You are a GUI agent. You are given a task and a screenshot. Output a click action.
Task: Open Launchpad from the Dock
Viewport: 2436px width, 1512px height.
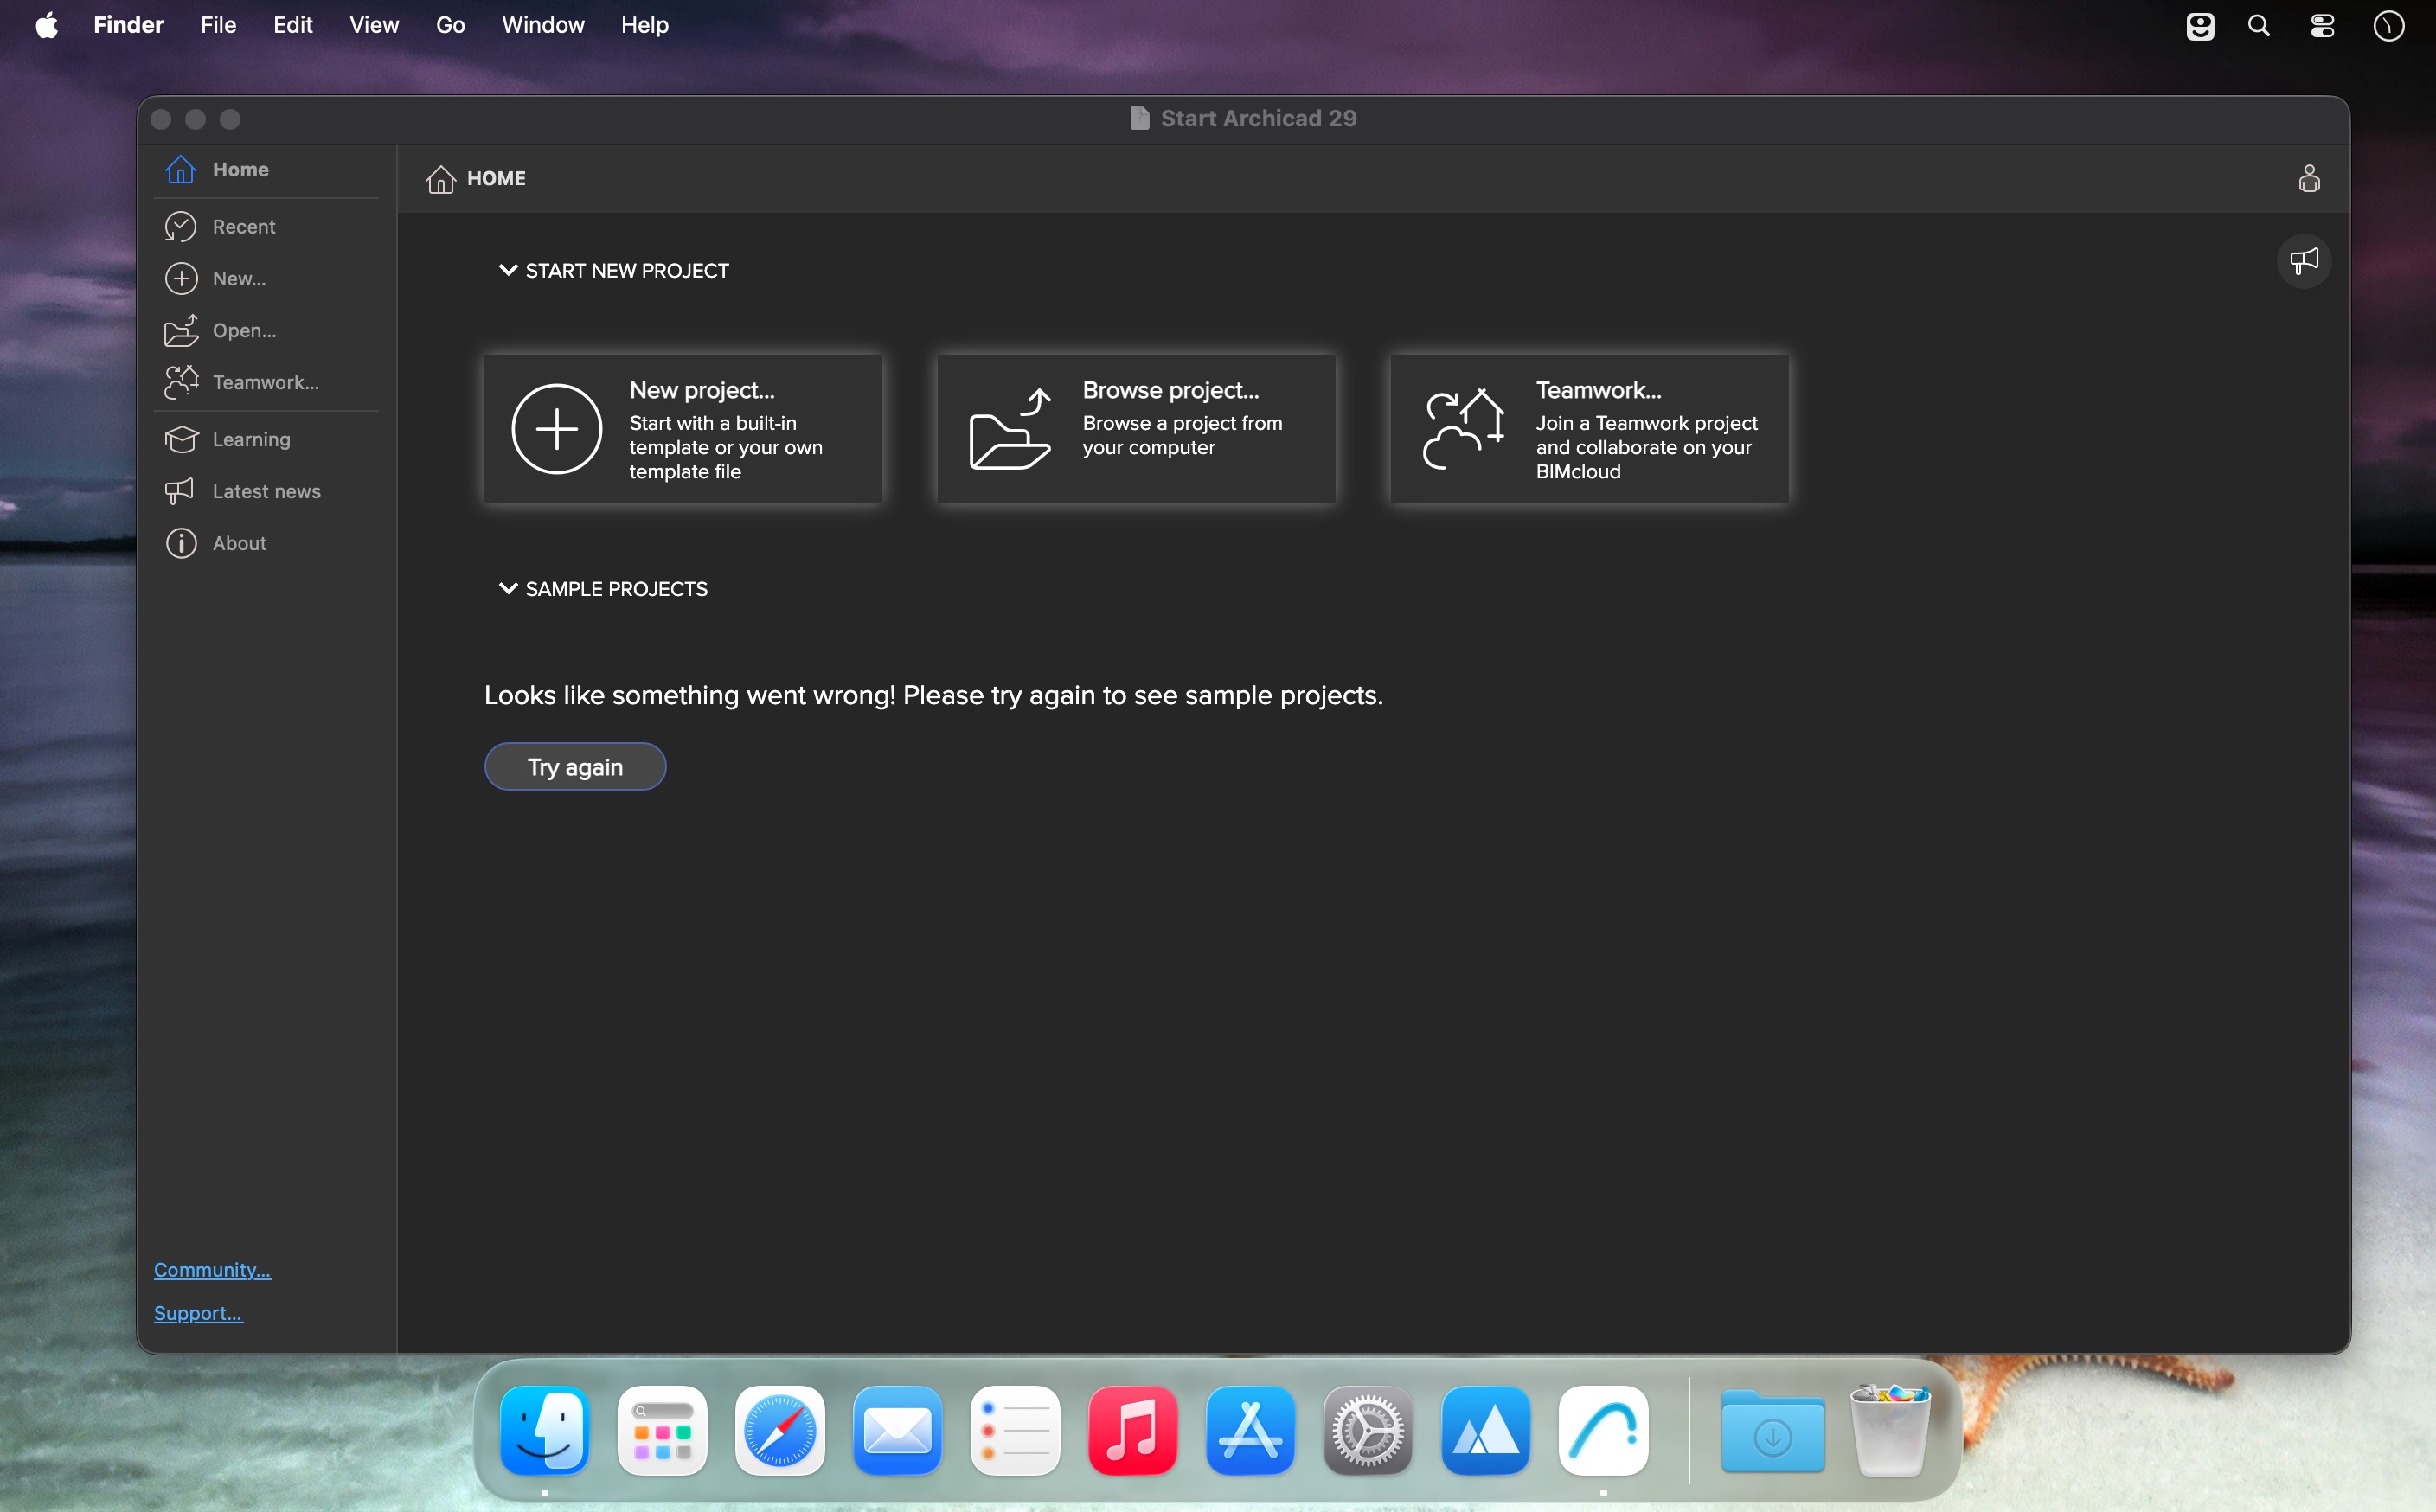coord(662,1431)
